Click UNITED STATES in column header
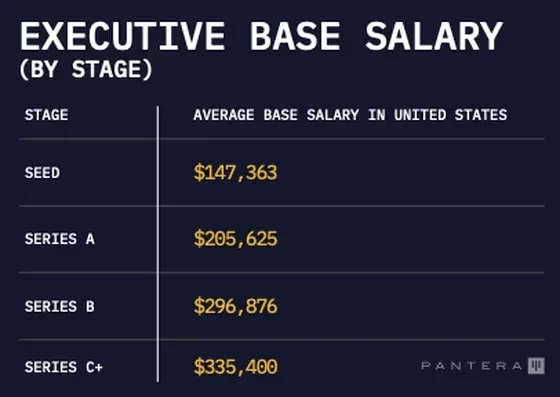This screenshot has width=560, height=397. coord(450,115)
